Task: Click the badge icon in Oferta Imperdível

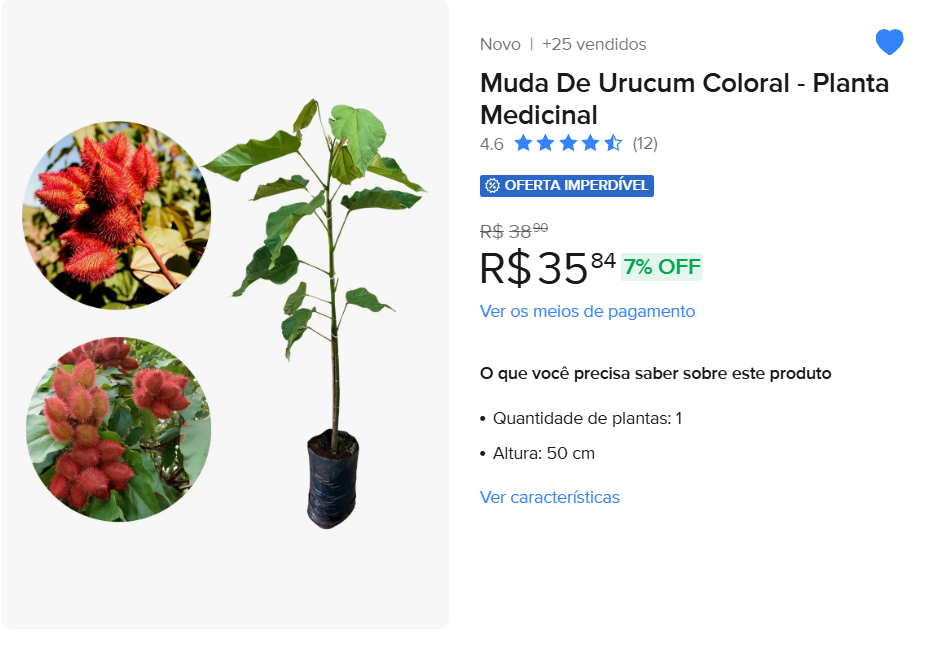Action: point(492,185)
